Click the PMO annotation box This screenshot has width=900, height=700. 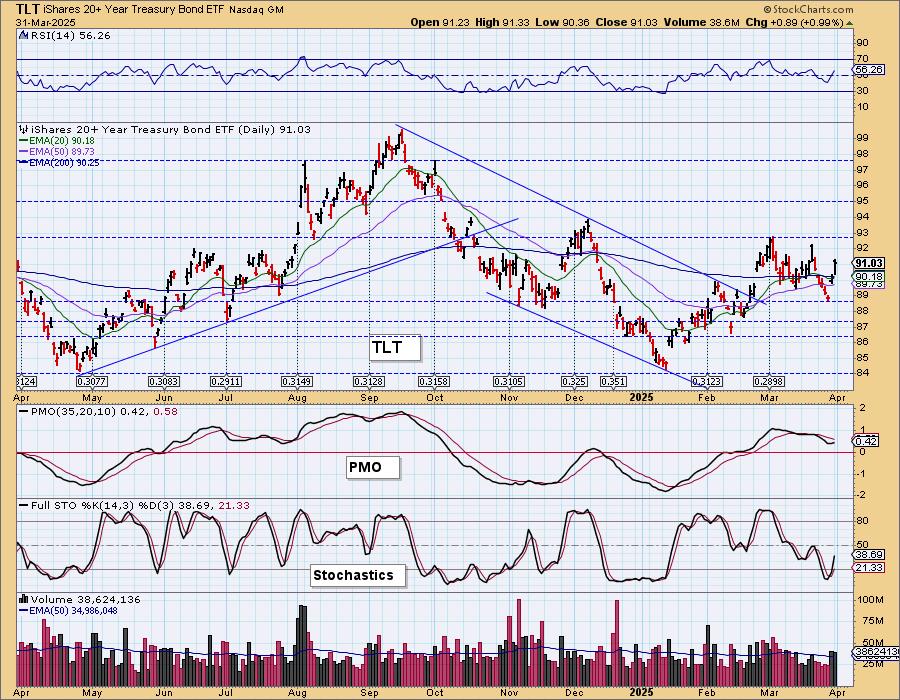[373, 467]
